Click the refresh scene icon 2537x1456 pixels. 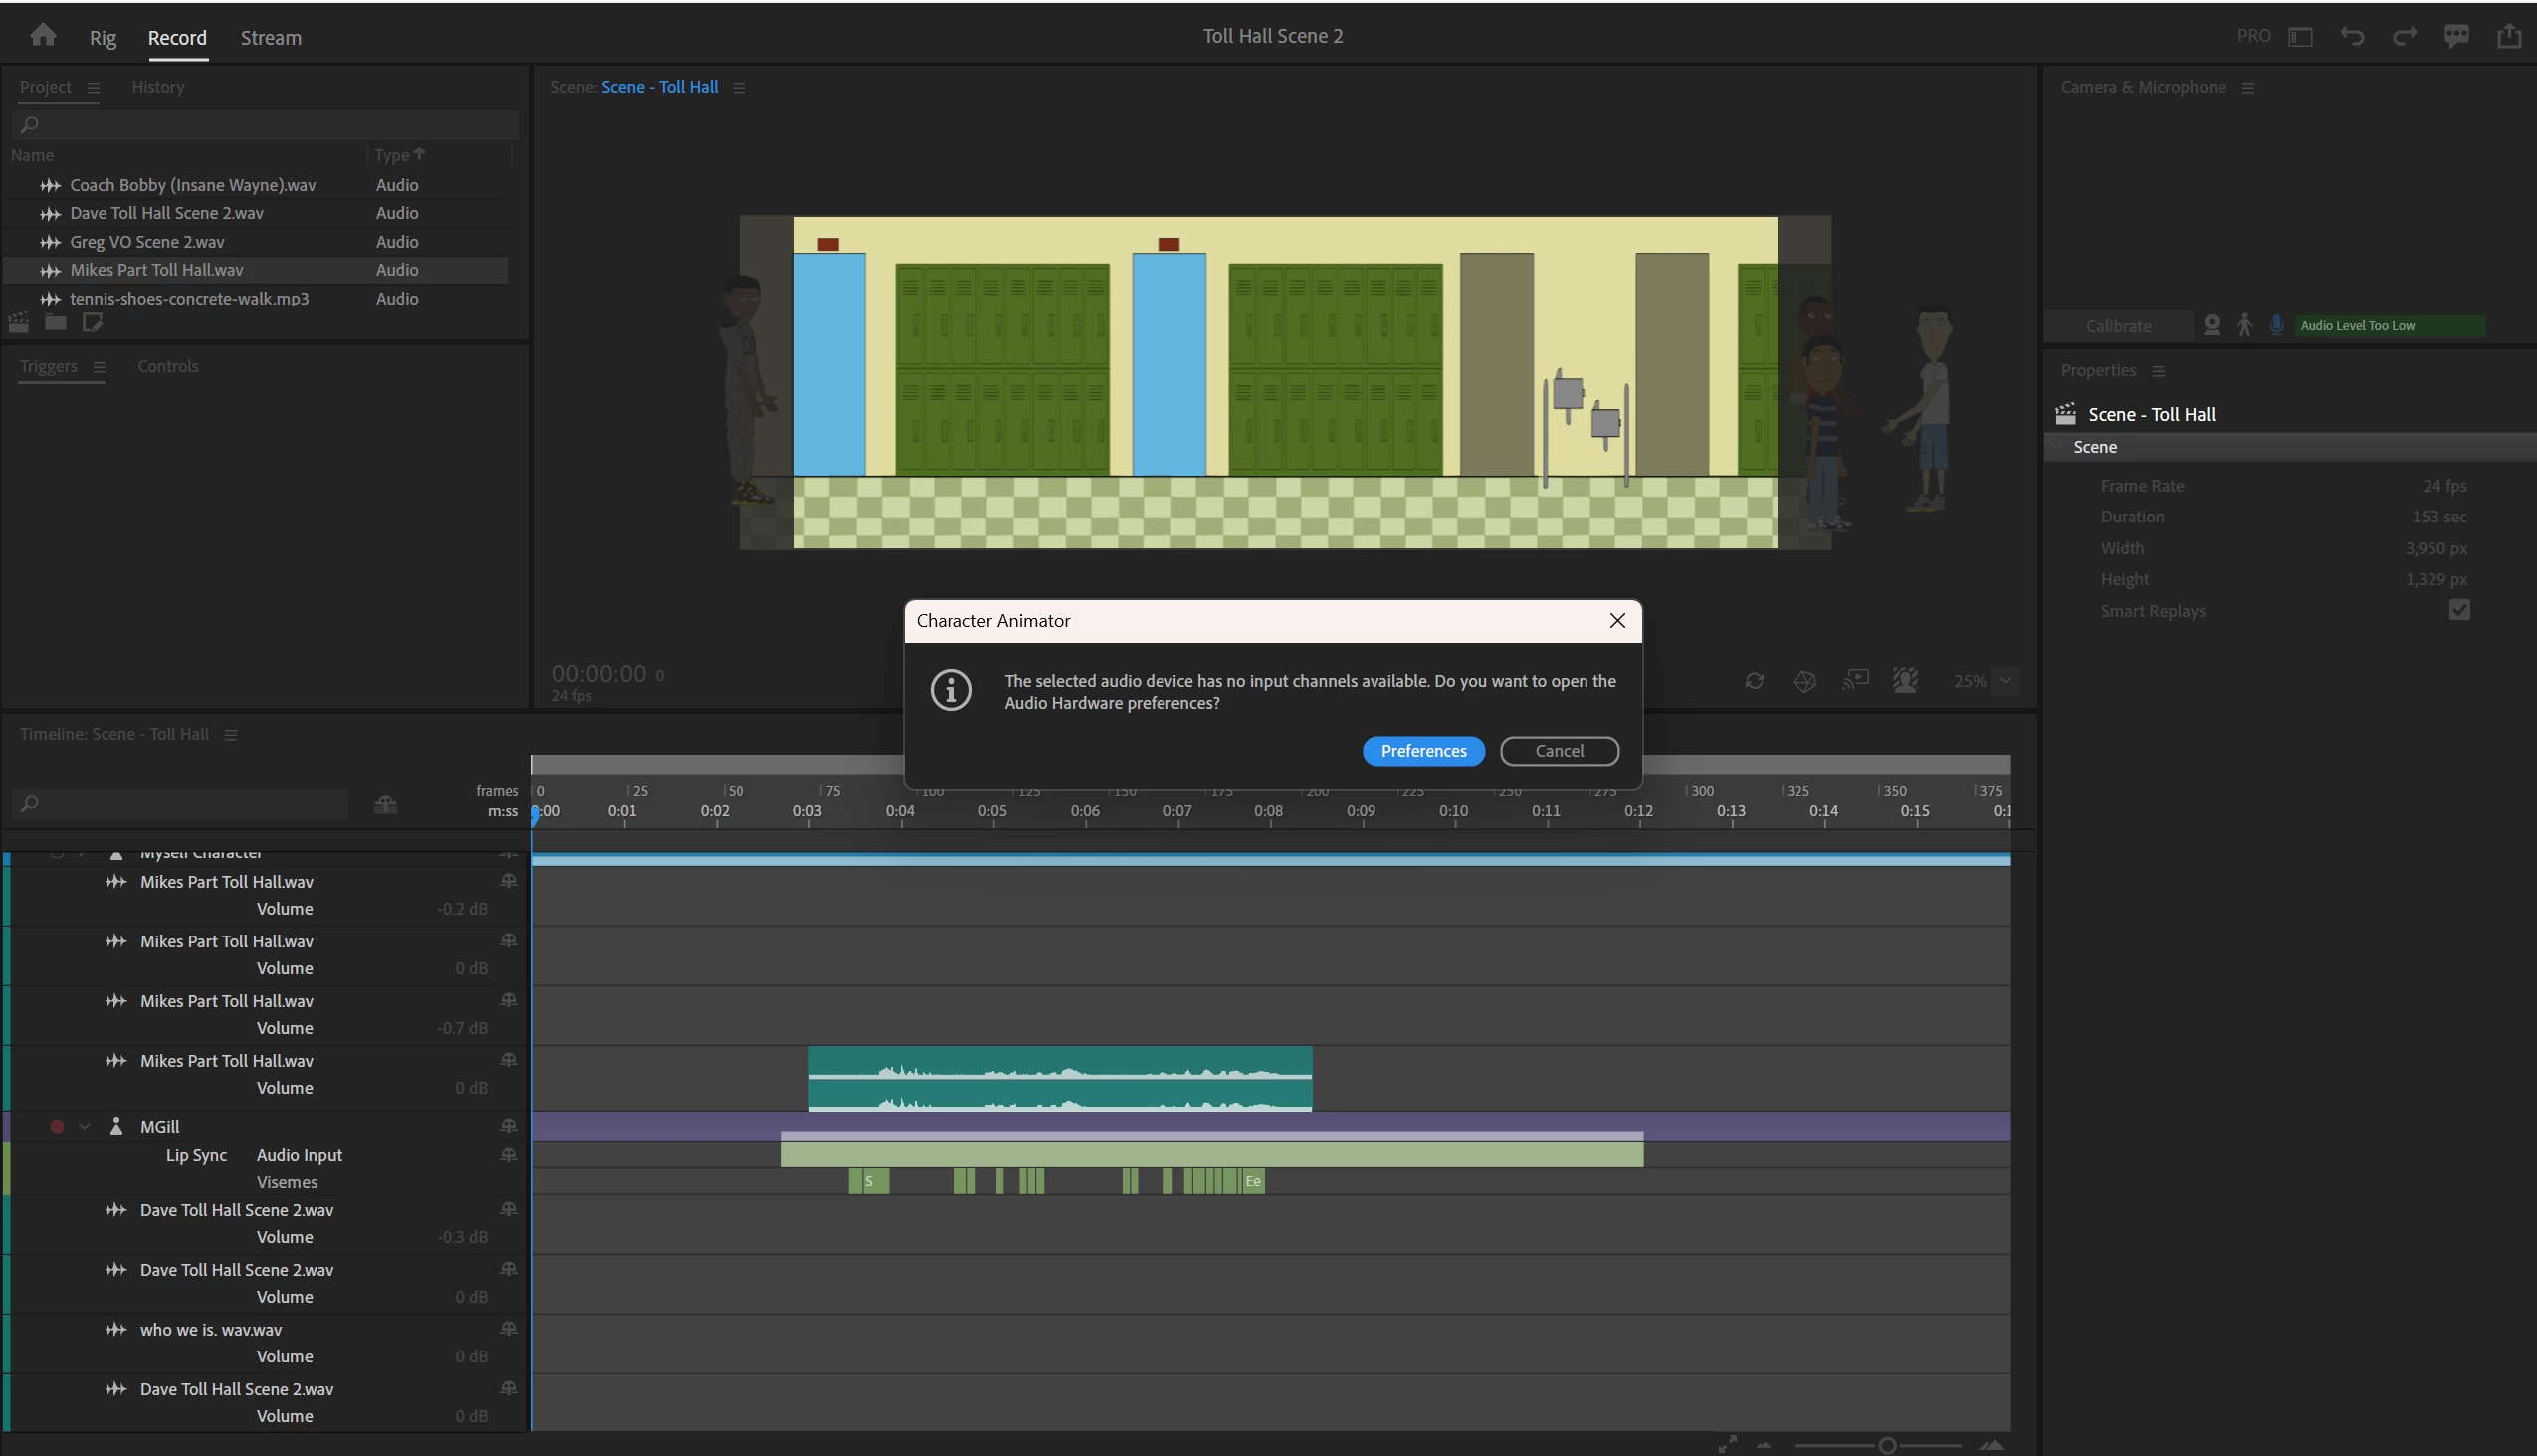(1754, 681)
